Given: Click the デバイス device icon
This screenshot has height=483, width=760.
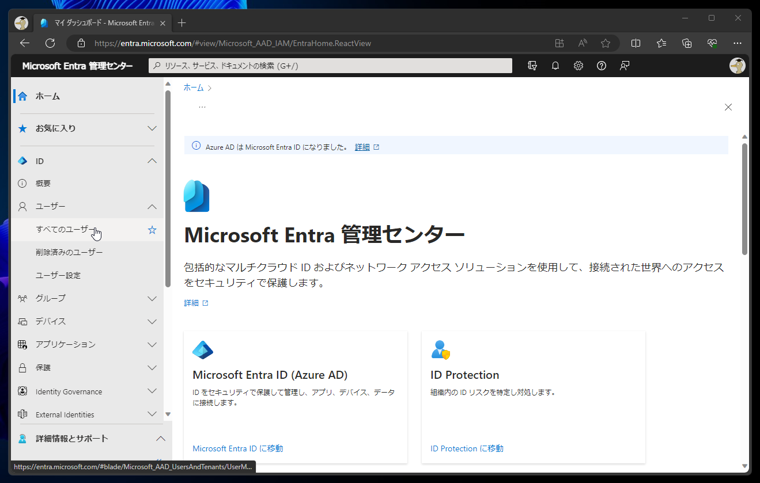Looking at the screenshot, I should click(x=22, y=321).
